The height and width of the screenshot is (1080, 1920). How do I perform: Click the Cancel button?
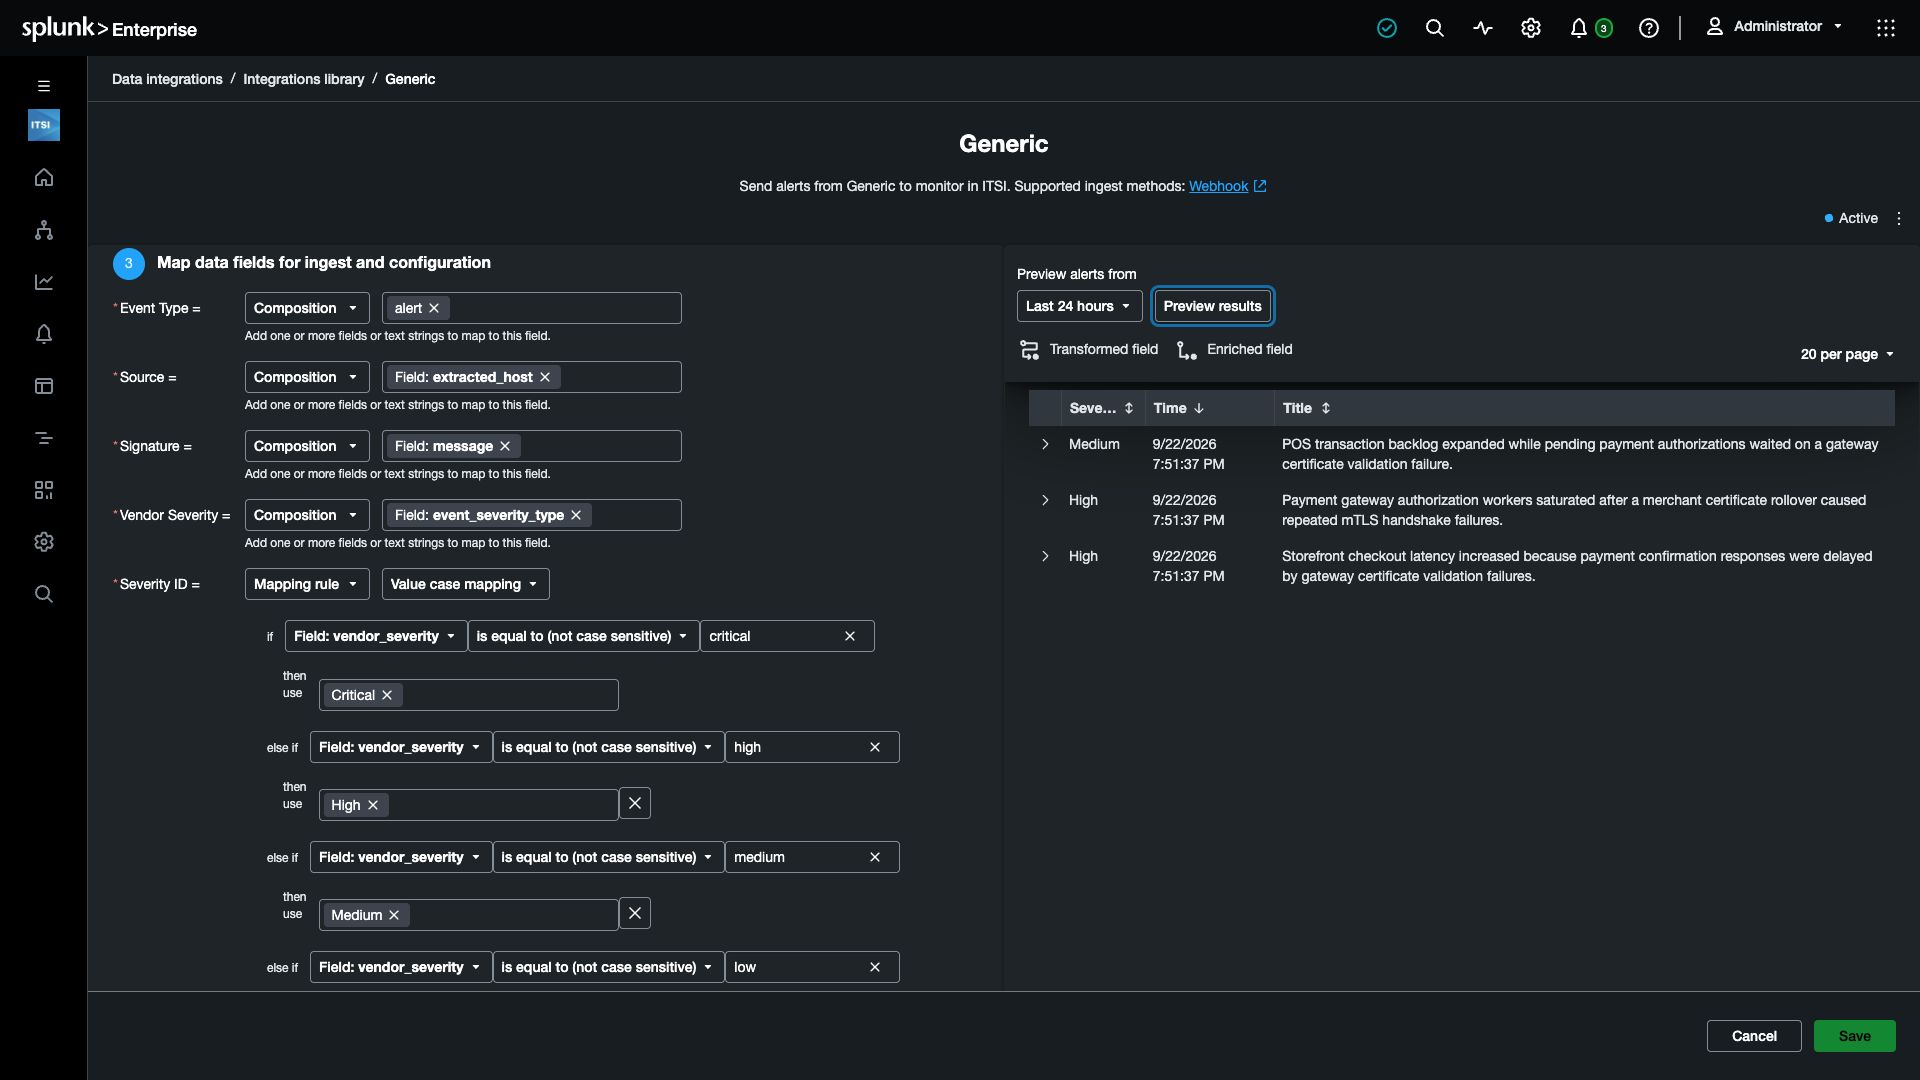(x=1754, y=1036)
